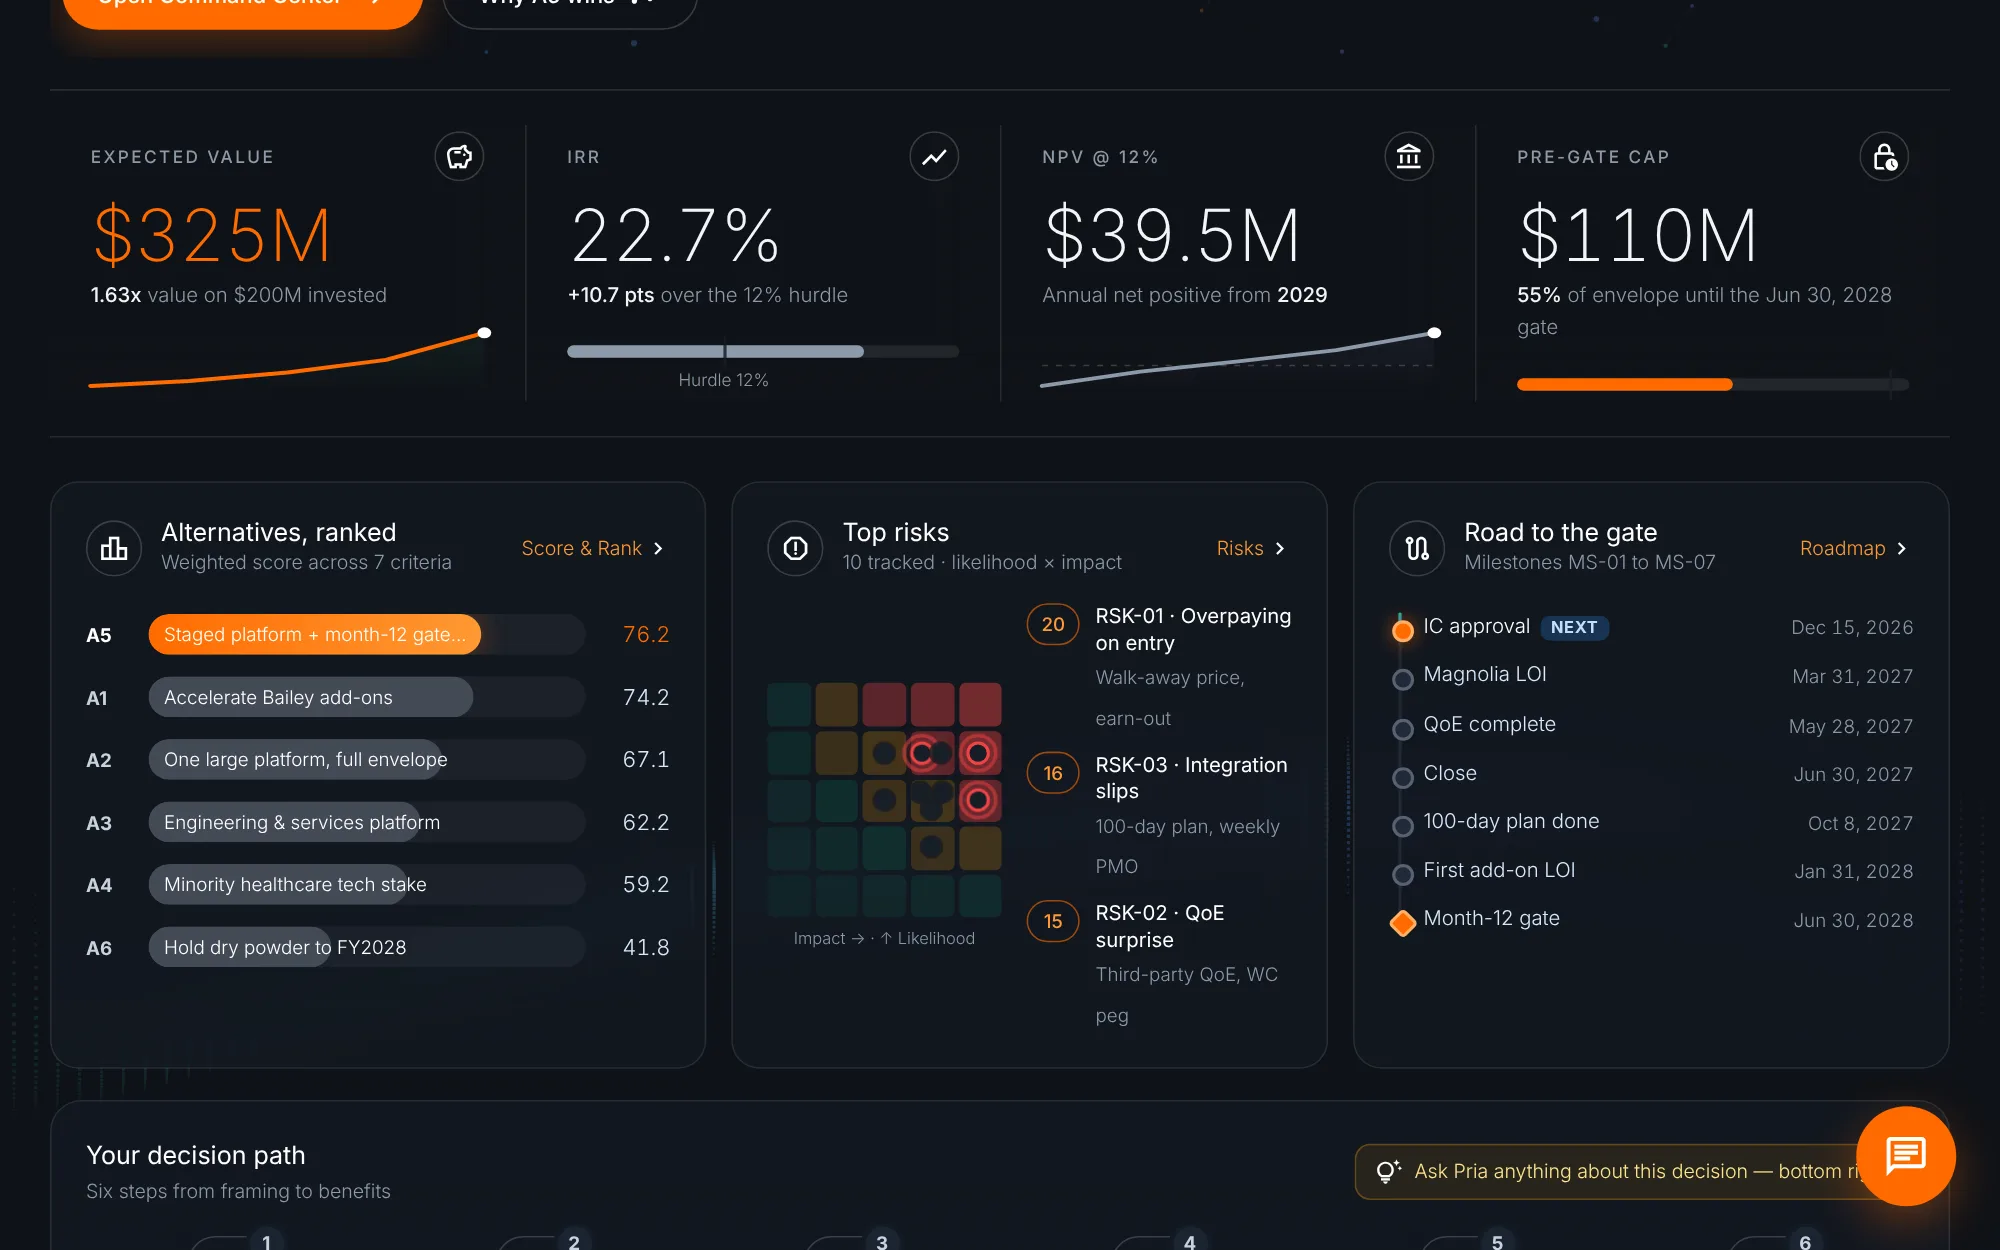Open the Pria chat bubble button

click(x=1906, y=1156)
